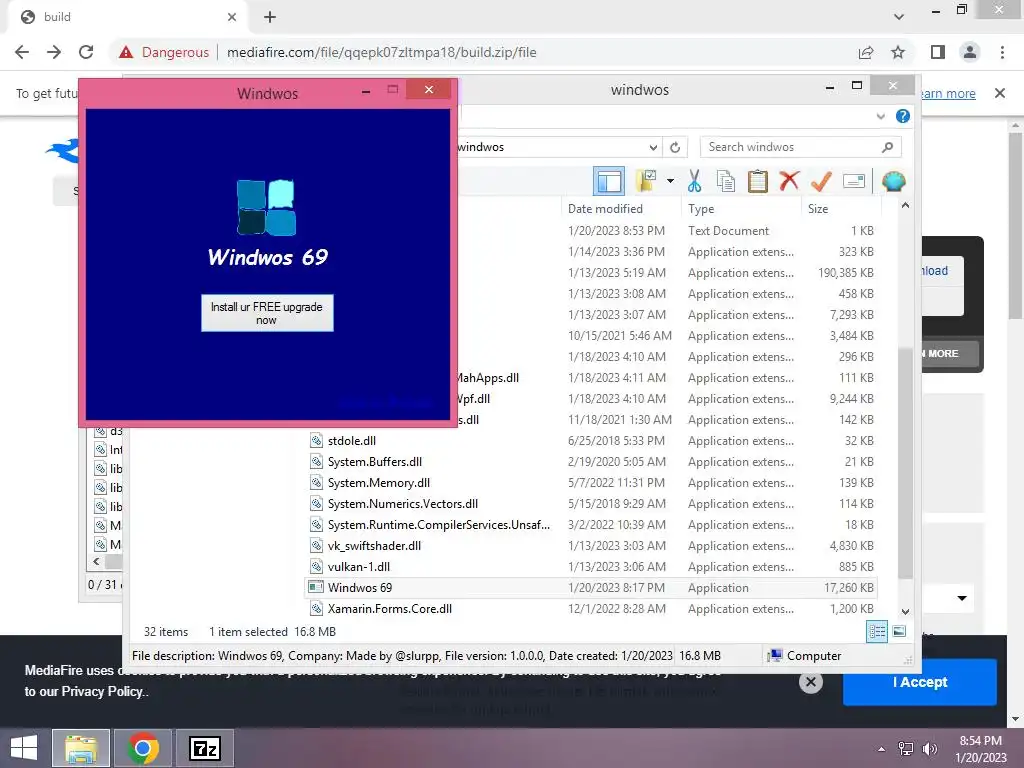
Task: Open 7-Zip from the taskbar
Action: (x=205, y=748)
